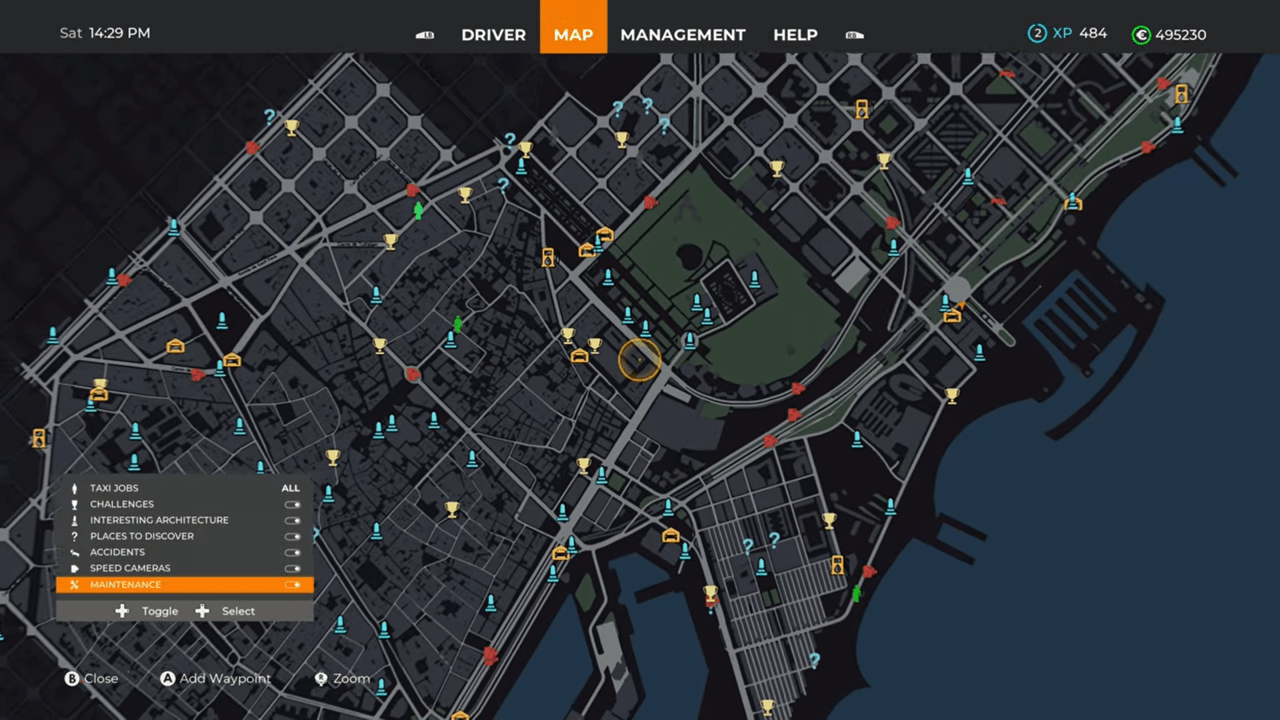Select the TAXI JOBS row label
This screenshot has width=1280, height=720.
pos(114,488)
